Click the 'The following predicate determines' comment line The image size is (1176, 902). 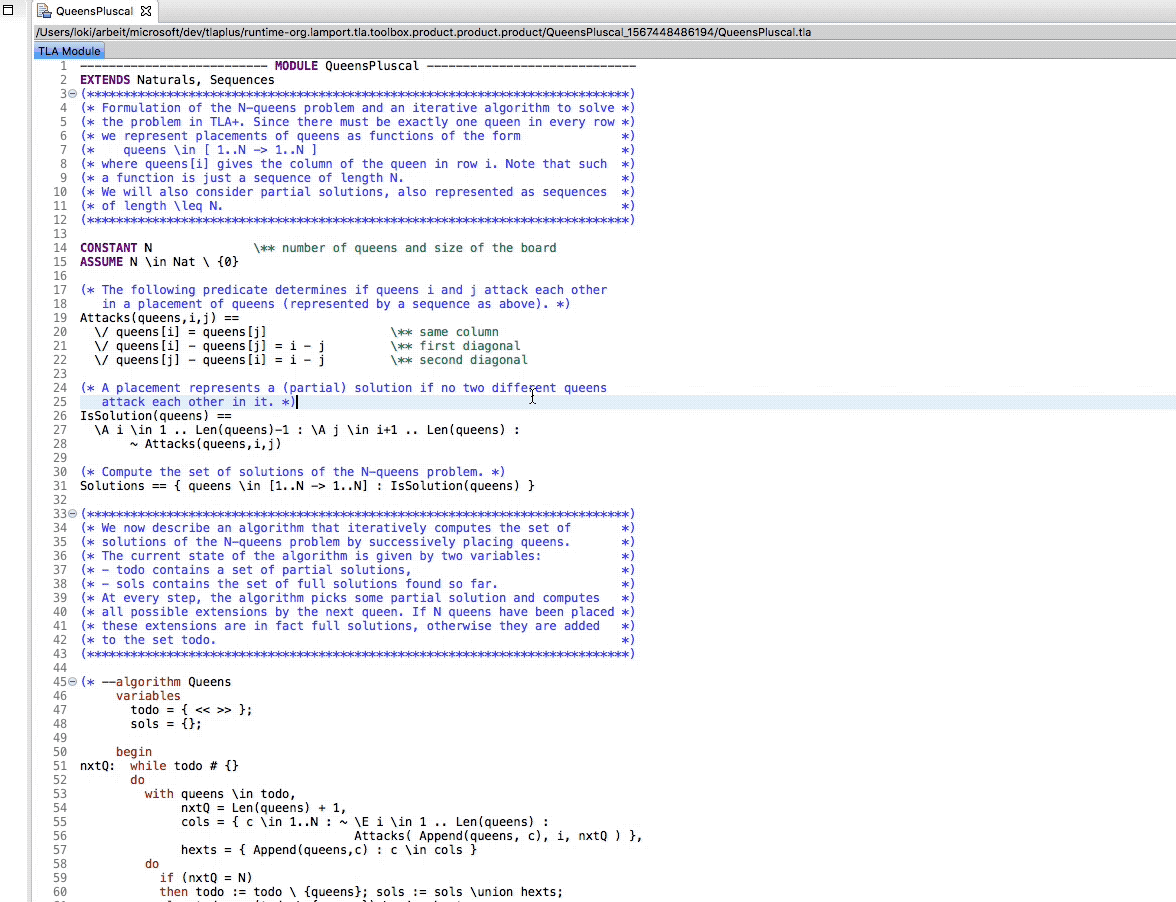point(344,290)
